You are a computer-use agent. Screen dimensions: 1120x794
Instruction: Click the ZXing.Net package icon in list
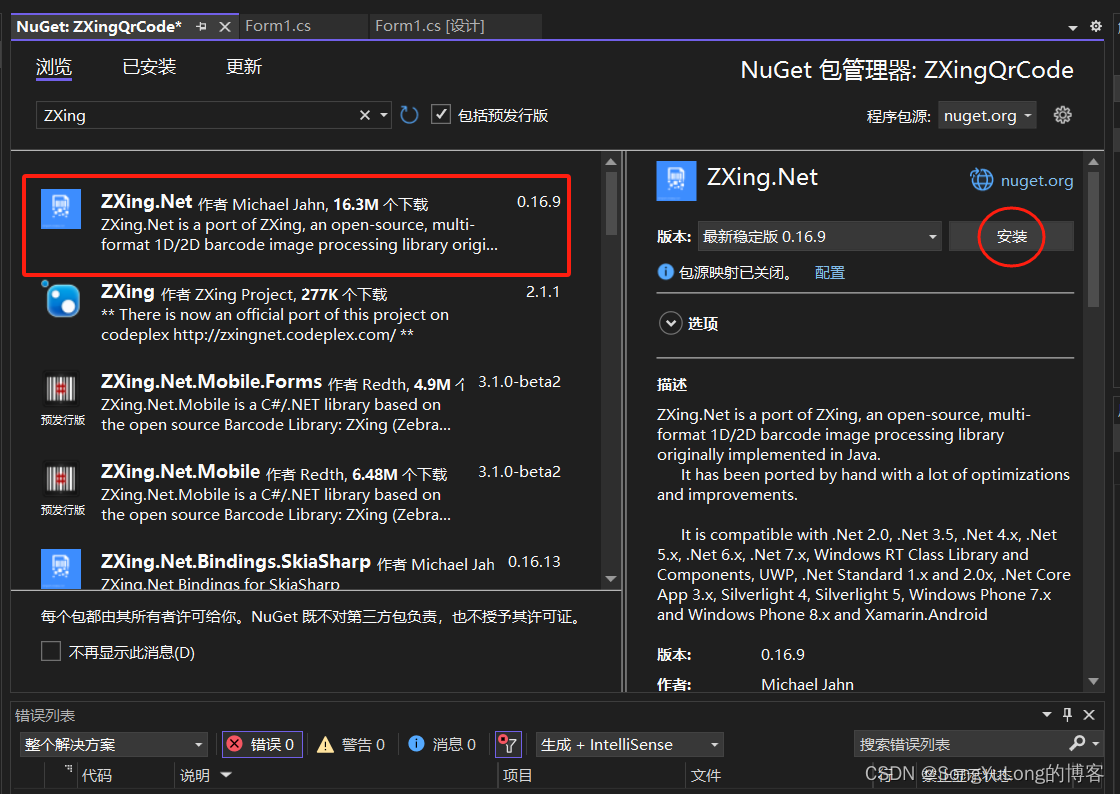(x=61, y=208)
